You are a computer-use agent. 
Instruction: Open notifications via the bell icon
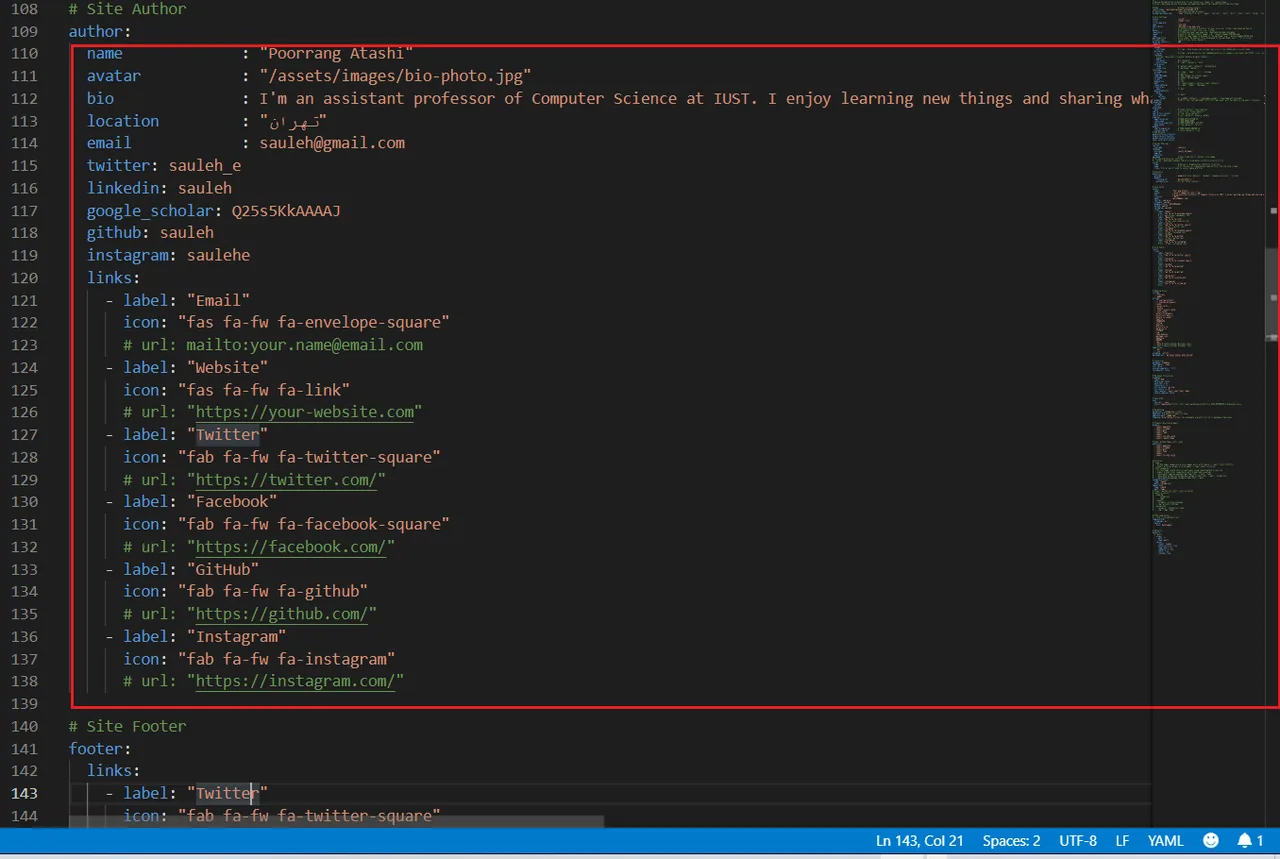(x=1250, y=841)
